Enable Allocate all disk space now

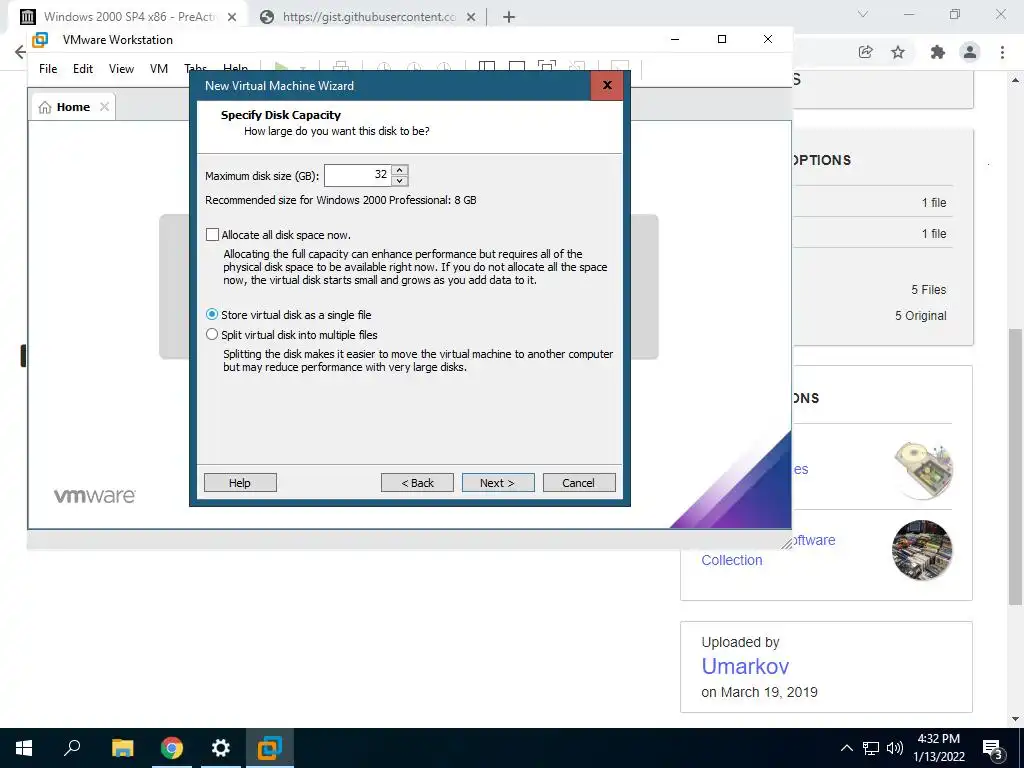pyautogui.click(x=212, y=234)
